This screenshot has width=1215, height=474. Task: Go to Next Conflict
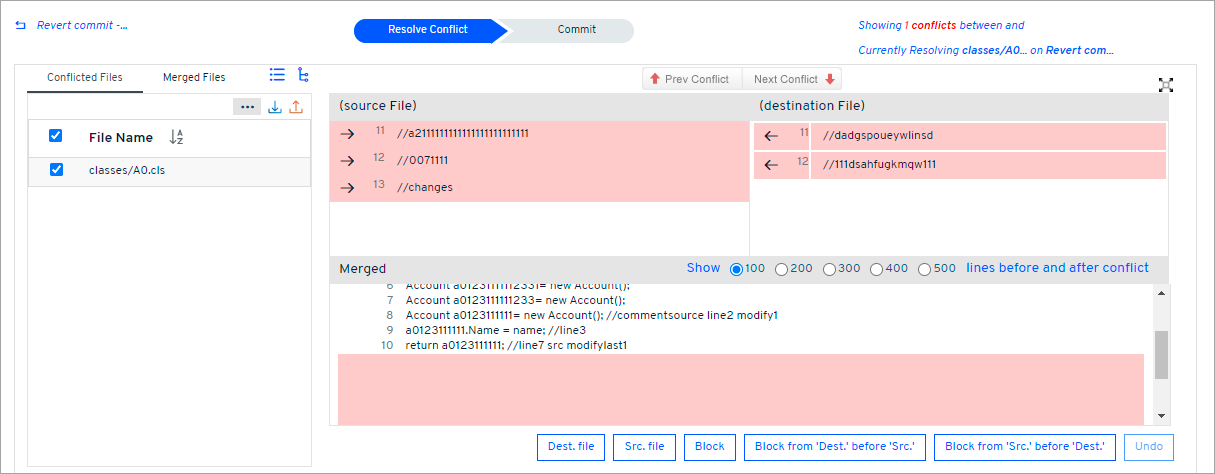(x=795, y=79)
